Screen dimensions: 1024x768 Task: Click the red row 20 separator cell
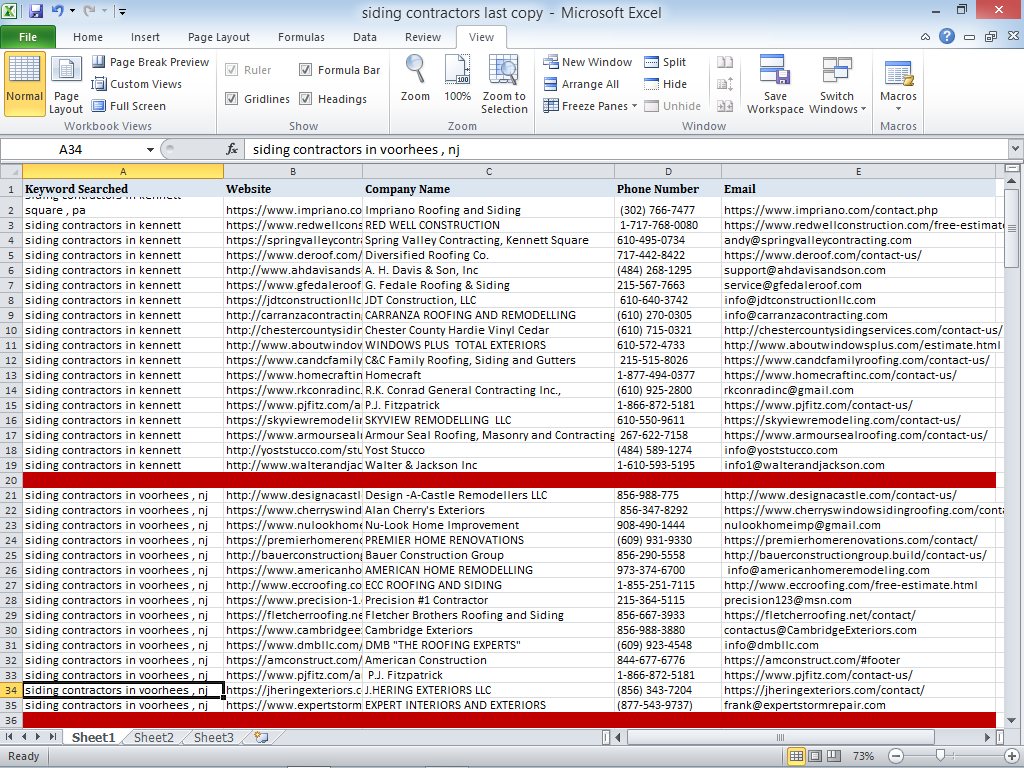coord(509,480)
